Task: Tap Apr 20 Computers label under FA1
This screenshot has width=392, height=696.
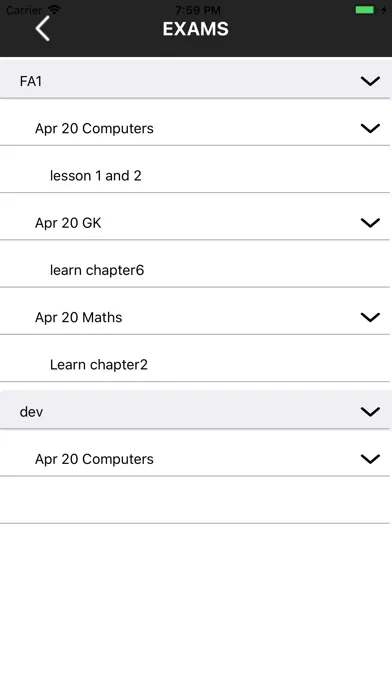Action: coord(94,128)
